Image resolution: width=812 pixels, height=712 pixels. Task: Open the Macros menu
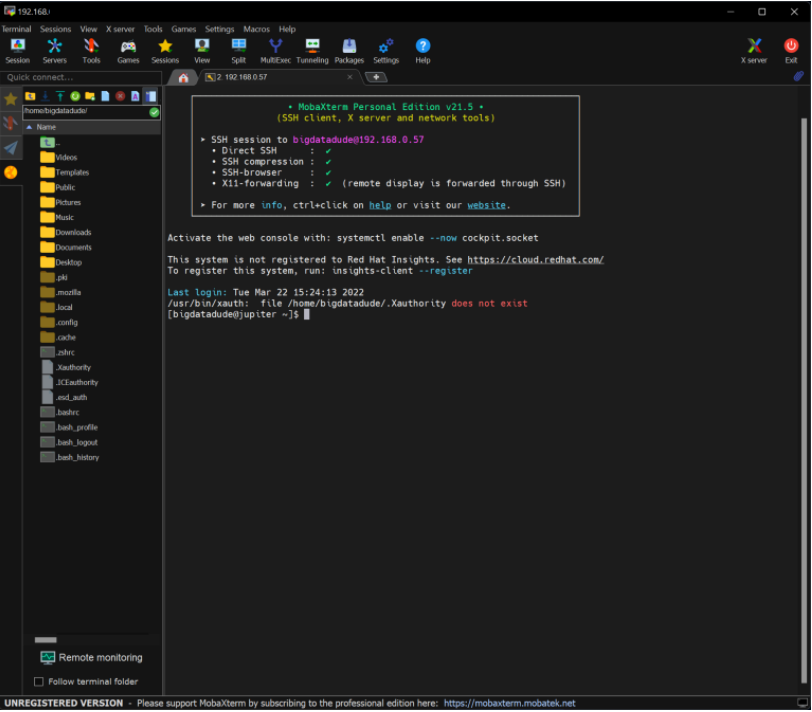256,29
